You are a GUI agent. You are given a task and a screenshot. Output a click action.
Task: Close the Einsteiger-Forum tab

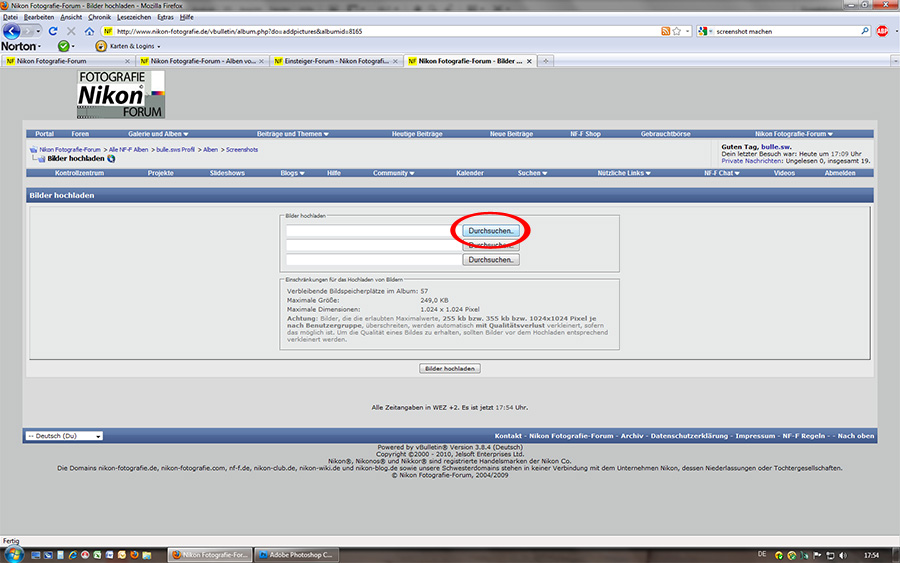click(x=395, y=61)
